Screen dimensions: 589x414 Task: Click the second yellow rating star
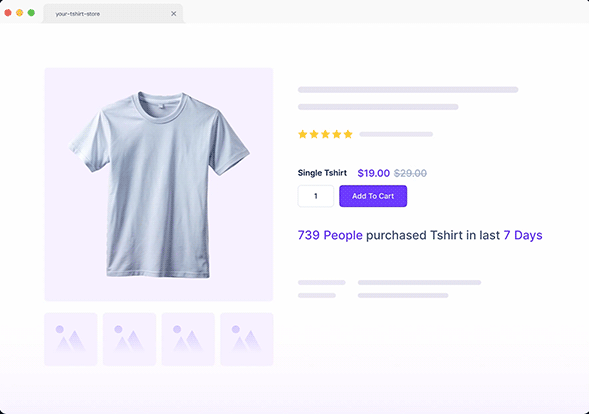click(x=314, y=134)
